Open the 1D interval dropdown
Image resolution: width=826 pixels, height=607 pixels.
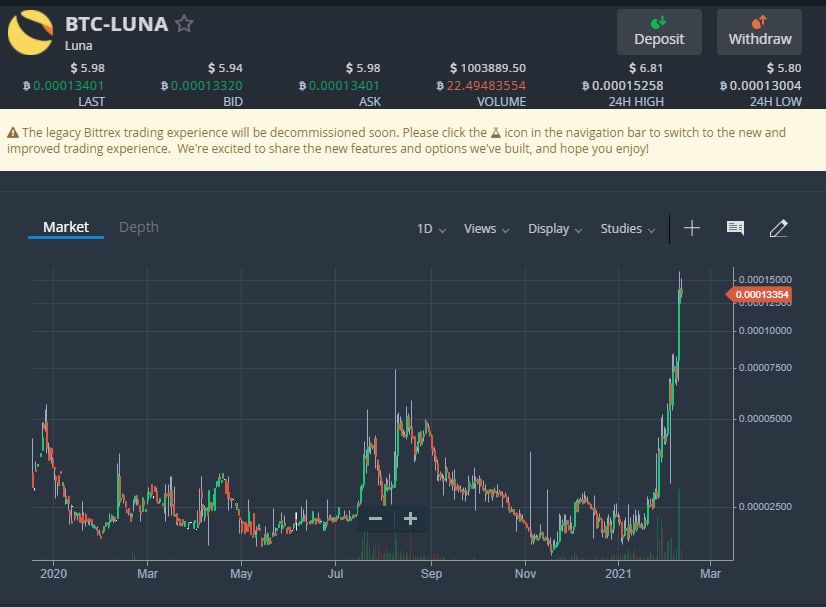[431, 229]
